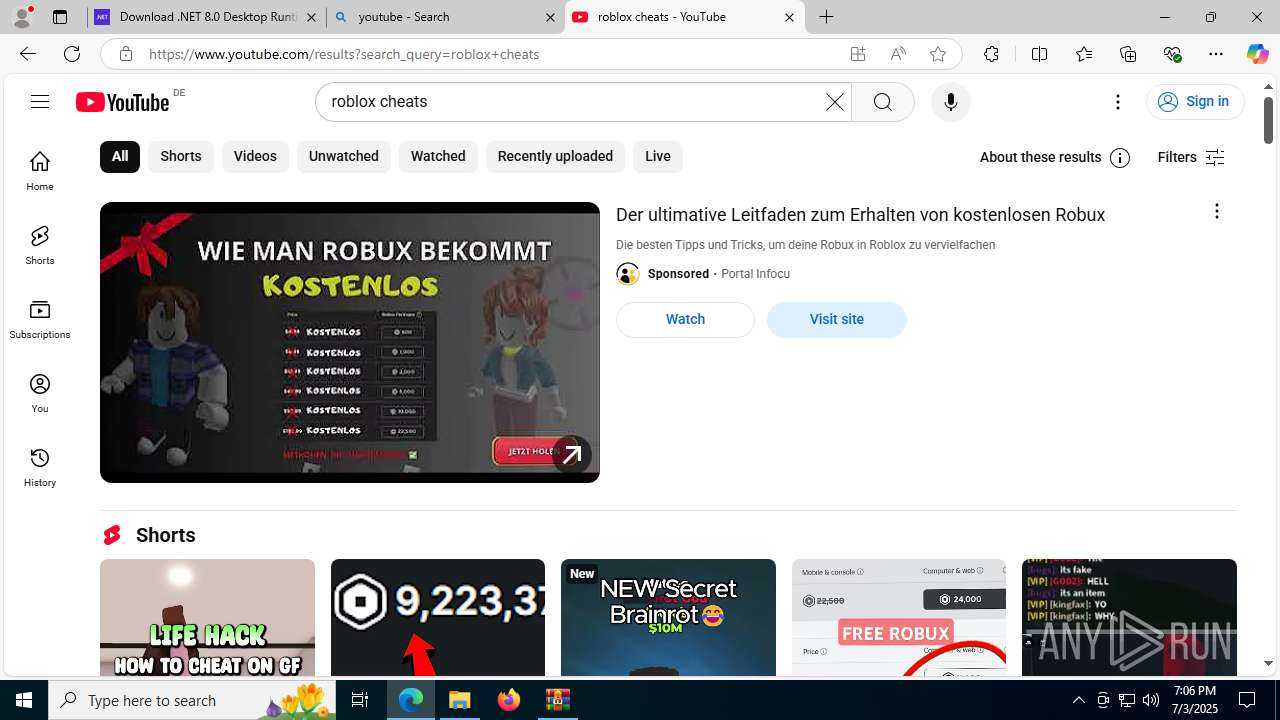Open Home in the sidebar
1280x720 pixels.
point(40,171)
